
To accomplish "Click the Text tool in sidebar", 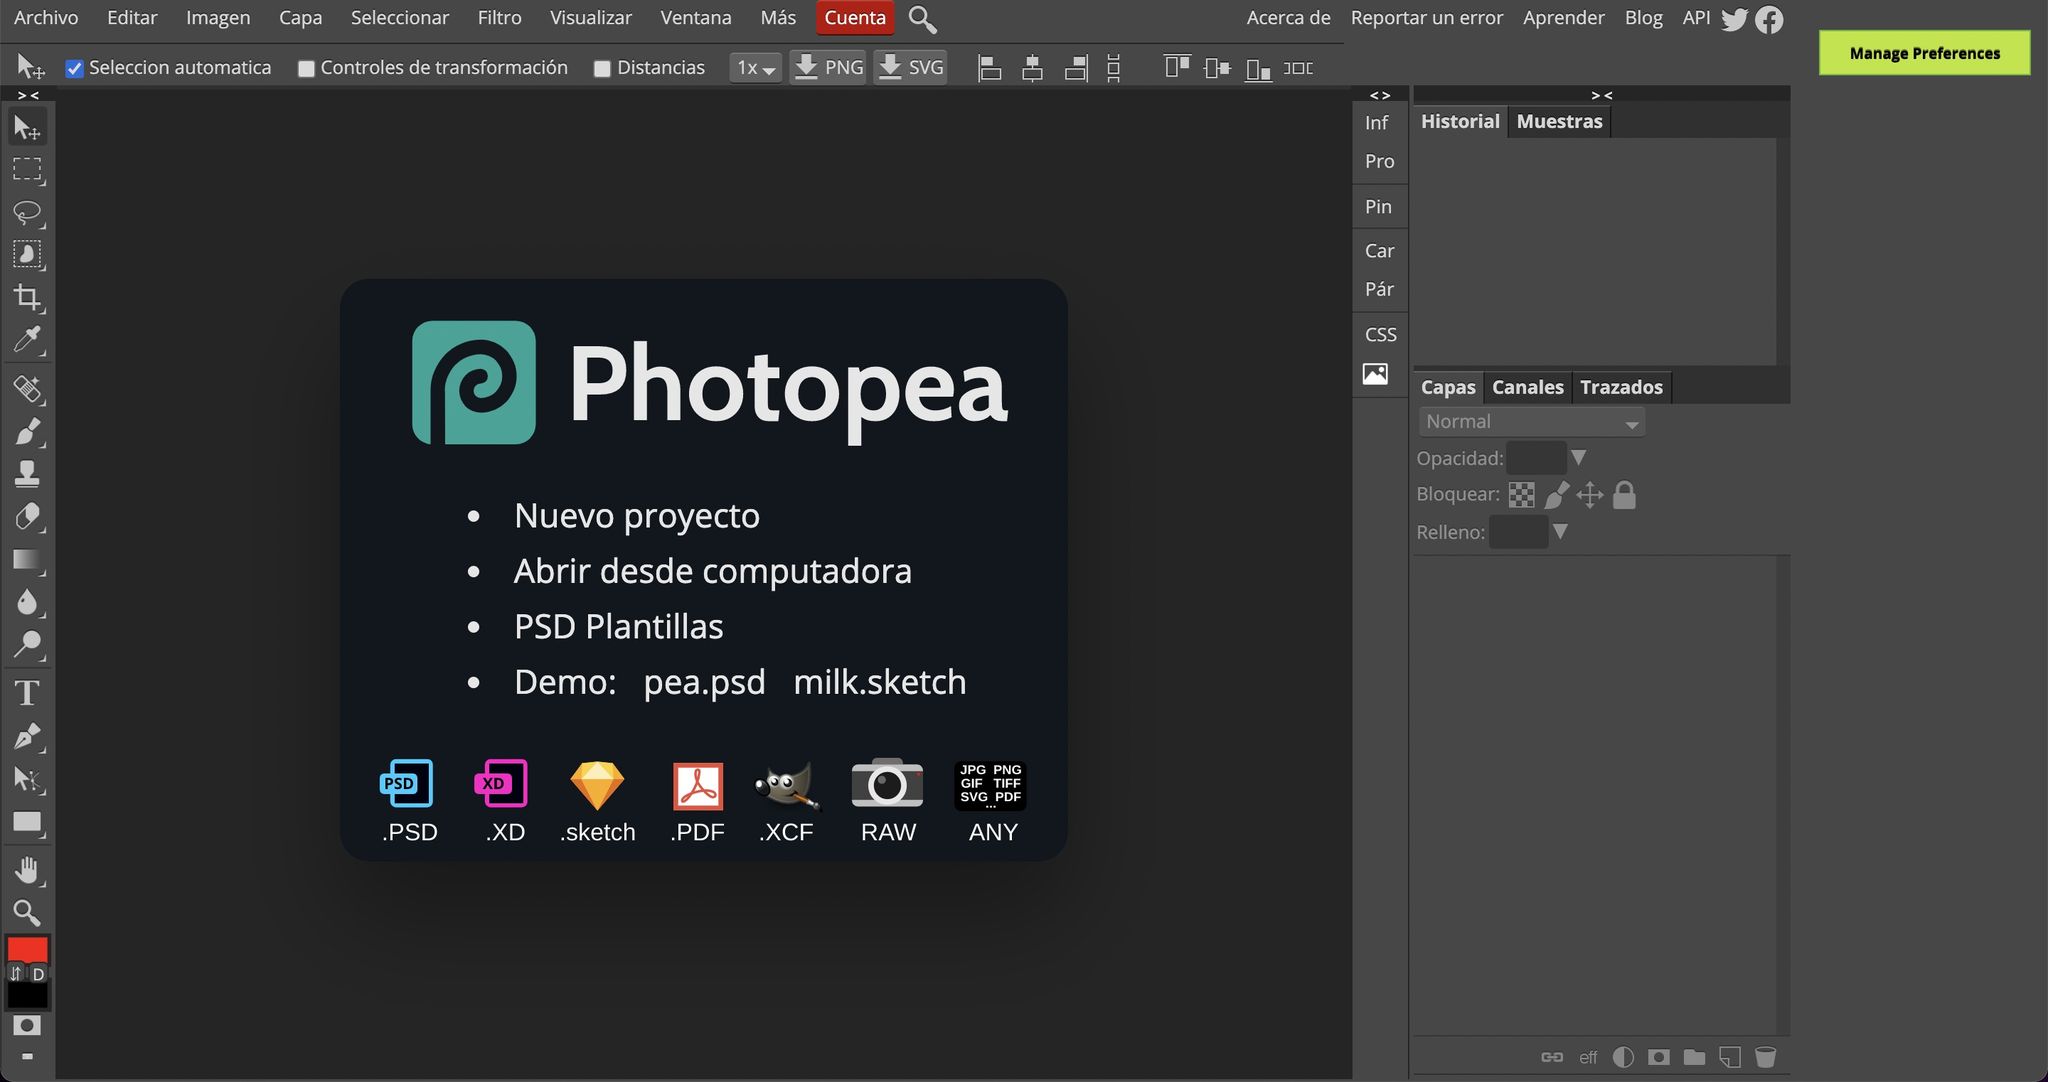I will 24,693.
